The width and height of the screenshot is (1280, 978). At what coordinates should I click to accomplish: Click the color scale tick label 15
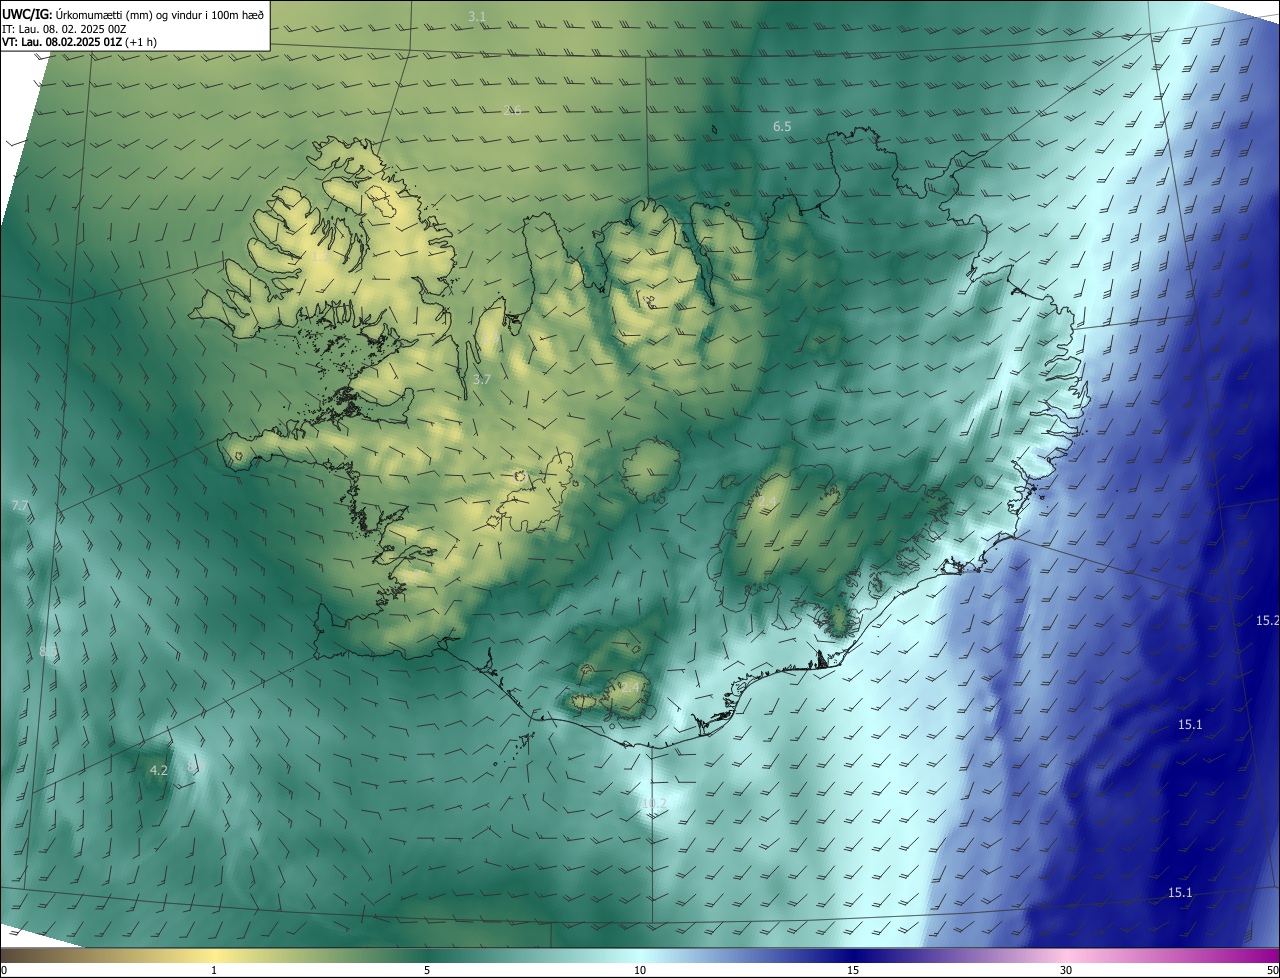click(x=853, y=970)
